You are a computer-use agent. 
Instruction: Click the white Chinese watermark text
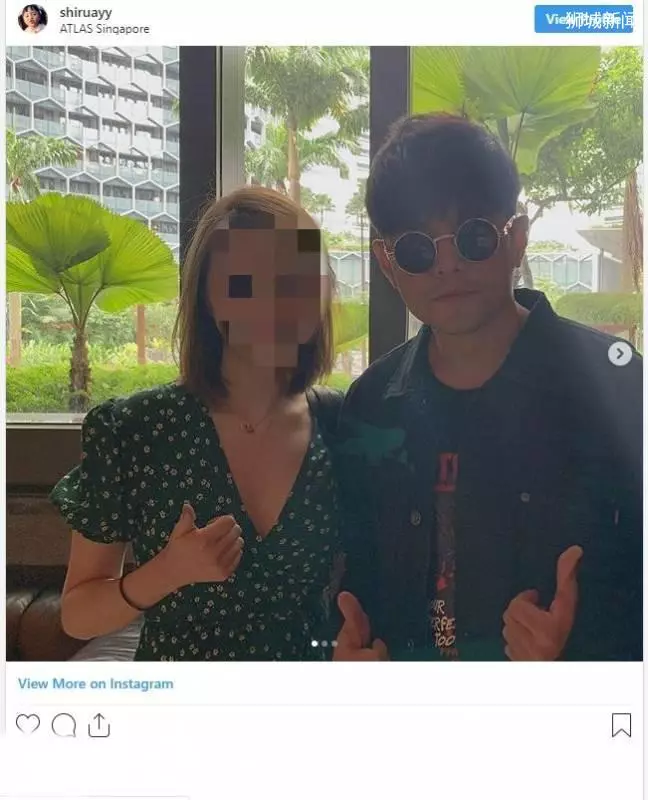601,20
